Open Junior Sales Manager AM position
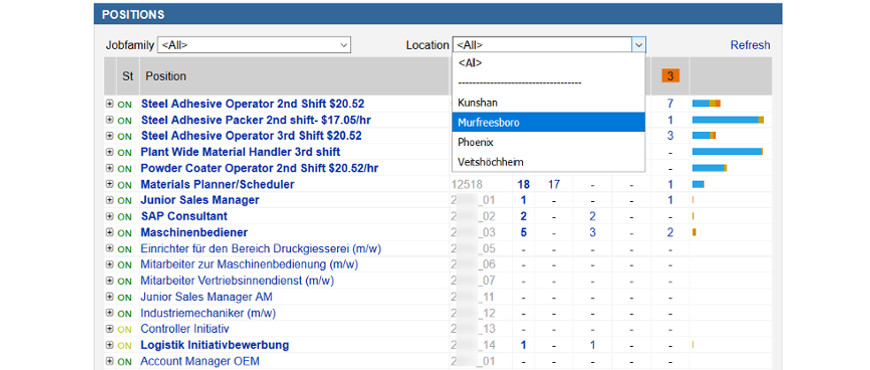The width and height of the screenshot is (870, 370). (206, 297)
